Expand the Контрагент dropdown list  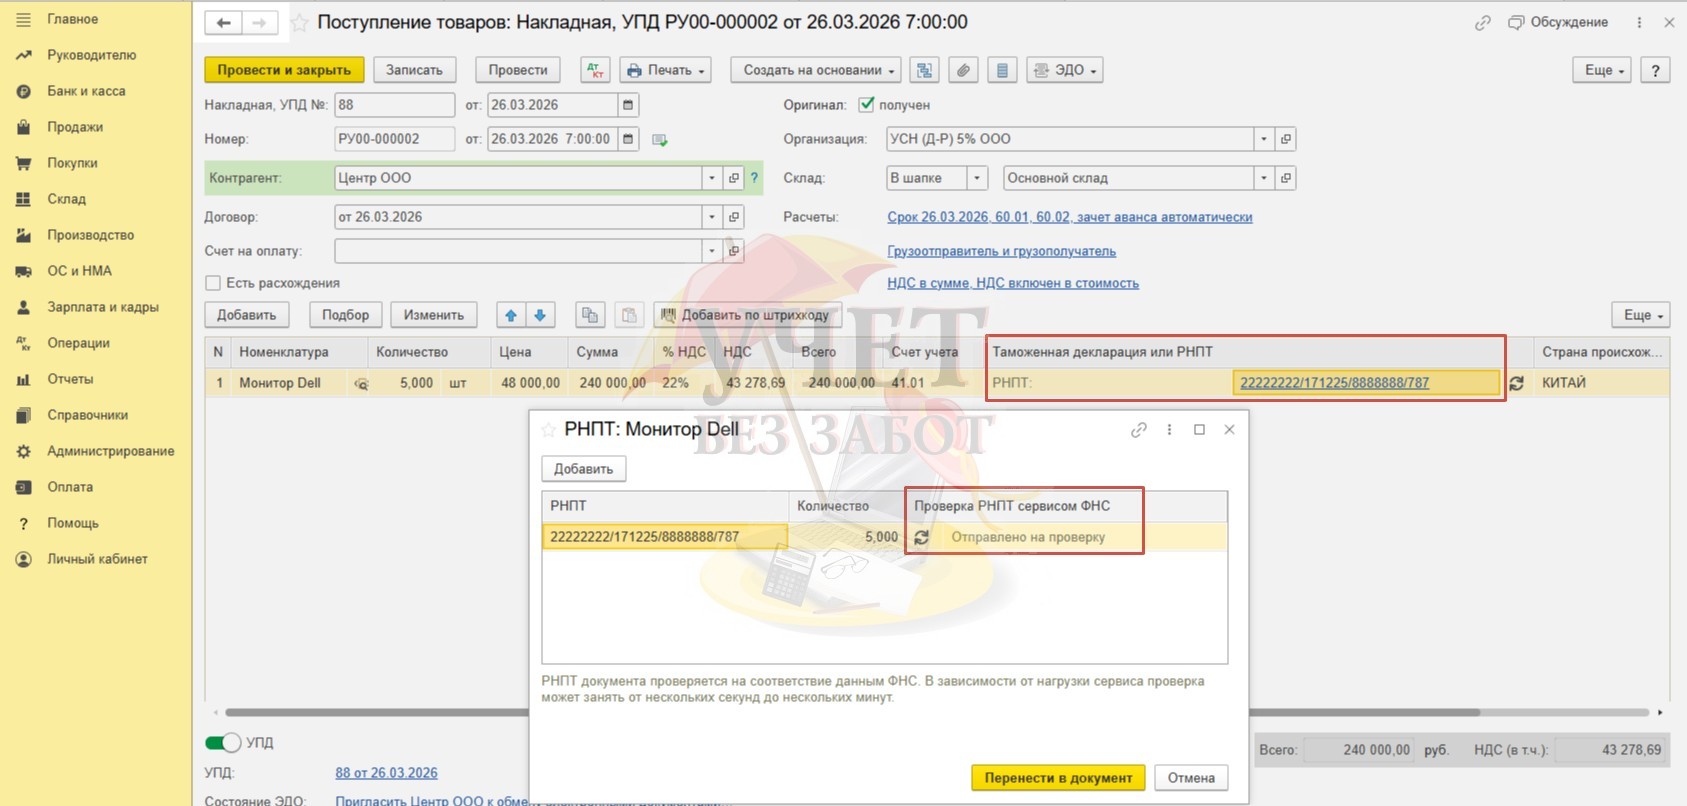pyautogui.click(x=712, y=178)
